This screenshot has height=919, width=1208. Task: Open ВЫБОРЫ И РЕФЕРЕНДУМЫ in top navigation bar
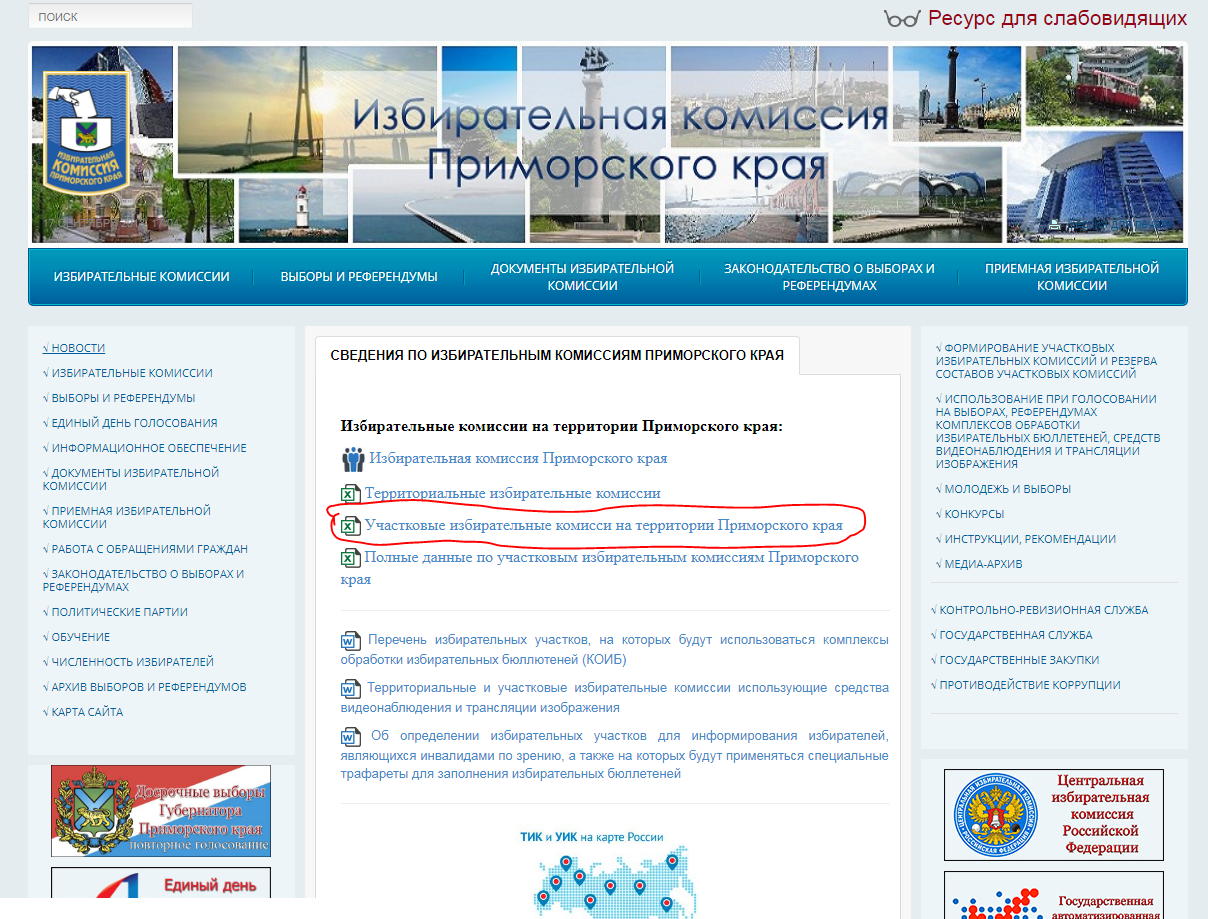point(359,277)
